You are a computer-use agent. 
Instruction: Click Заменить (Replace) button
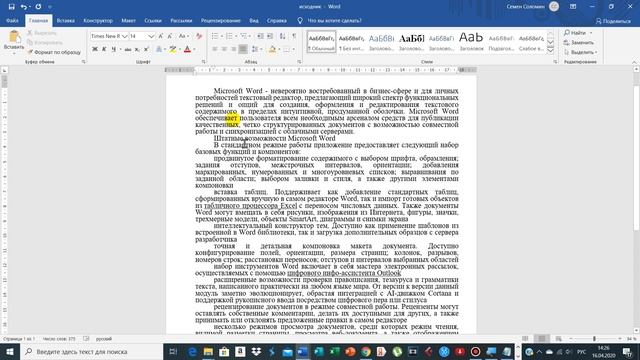[579, 42]
